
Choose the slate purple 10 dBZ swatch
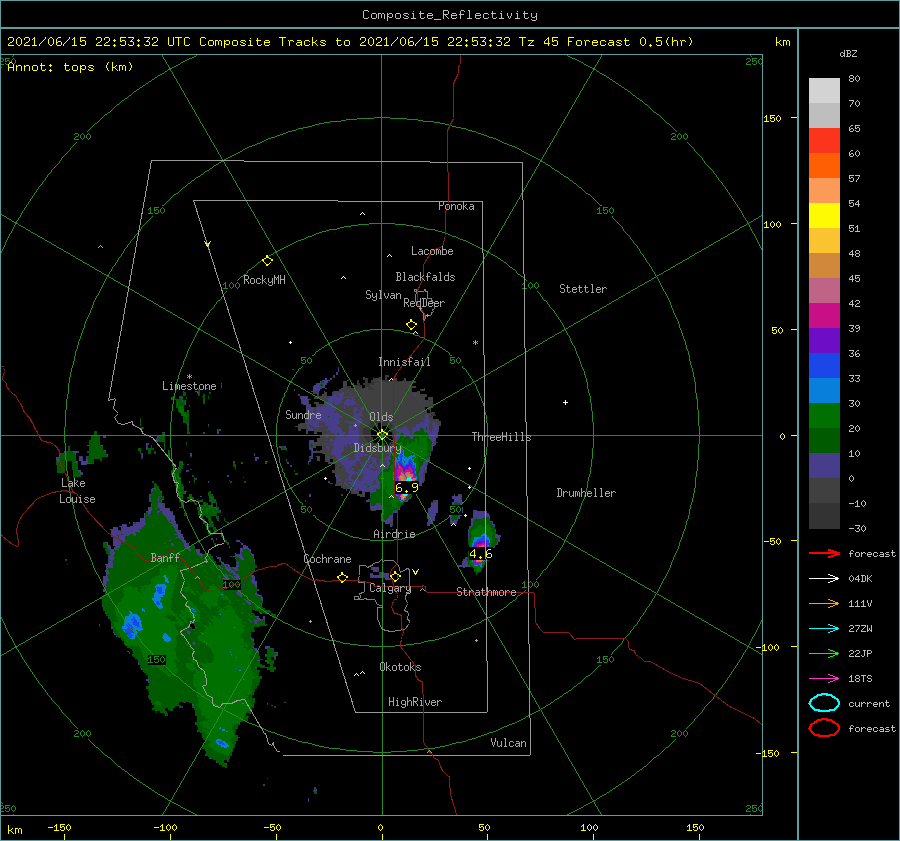pyautogui.click(x=824, y=466)
